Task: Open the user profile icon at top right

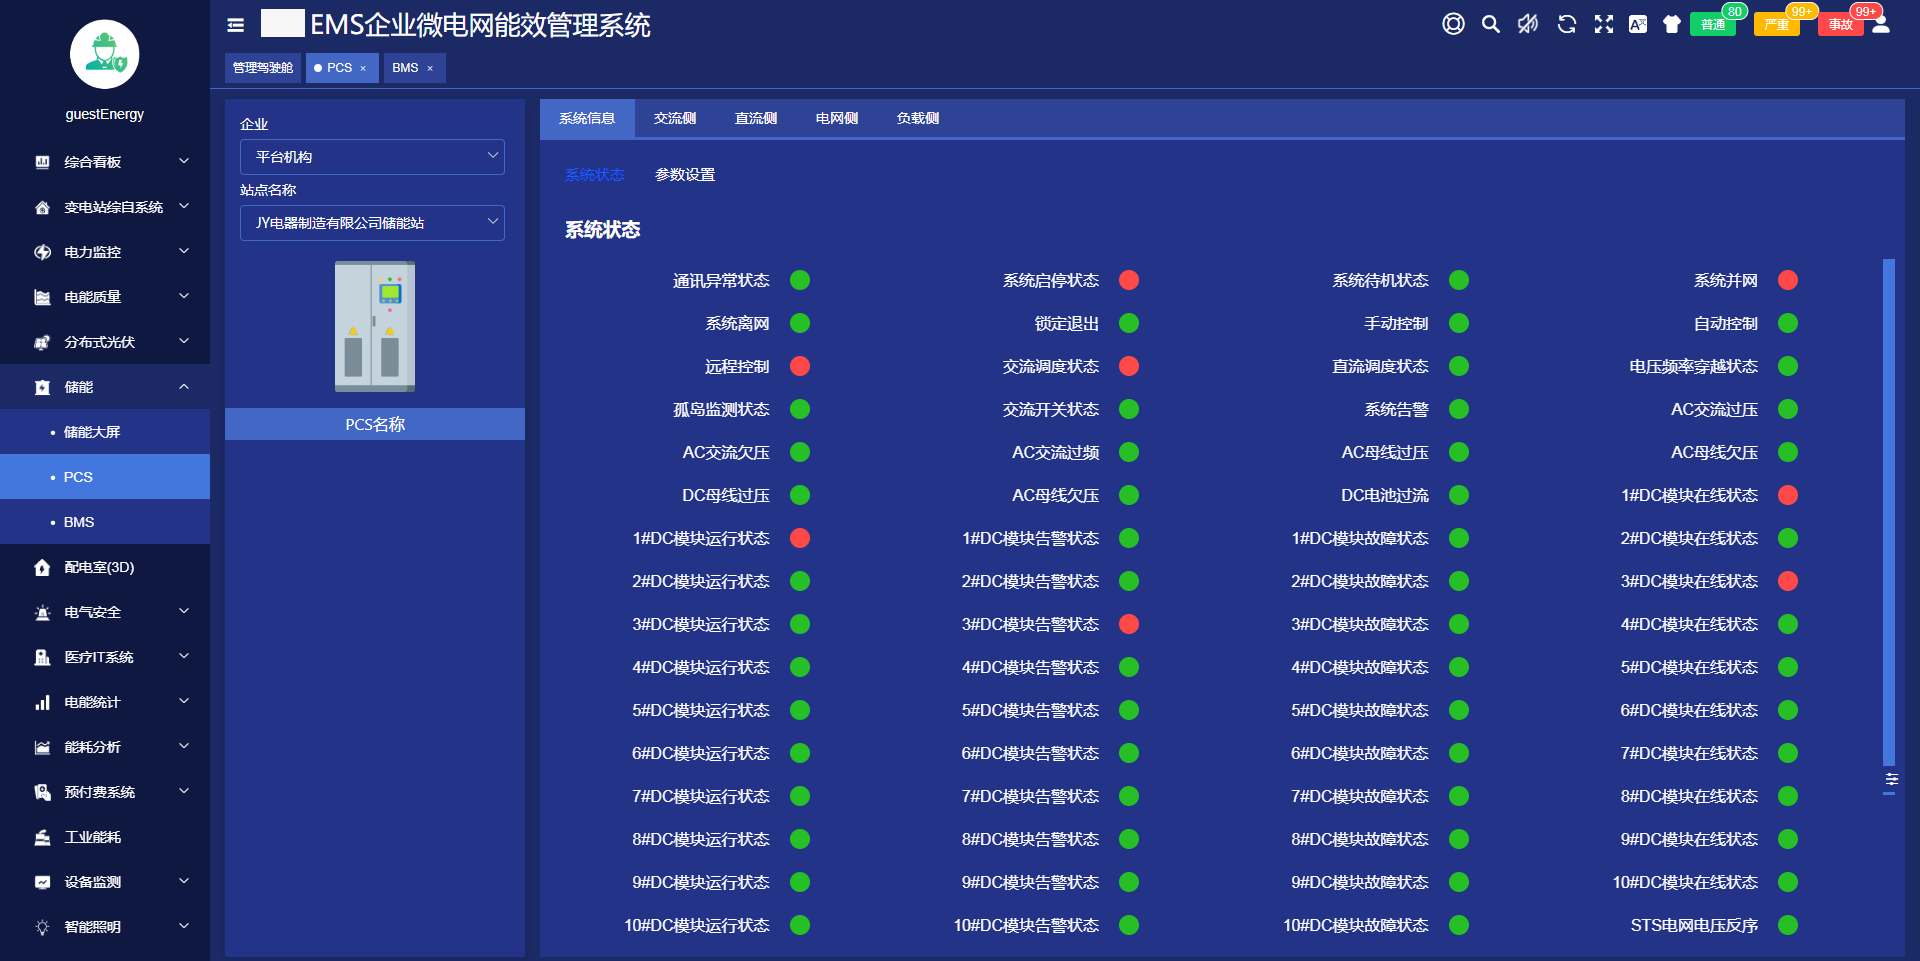Action: (1881, 25)
